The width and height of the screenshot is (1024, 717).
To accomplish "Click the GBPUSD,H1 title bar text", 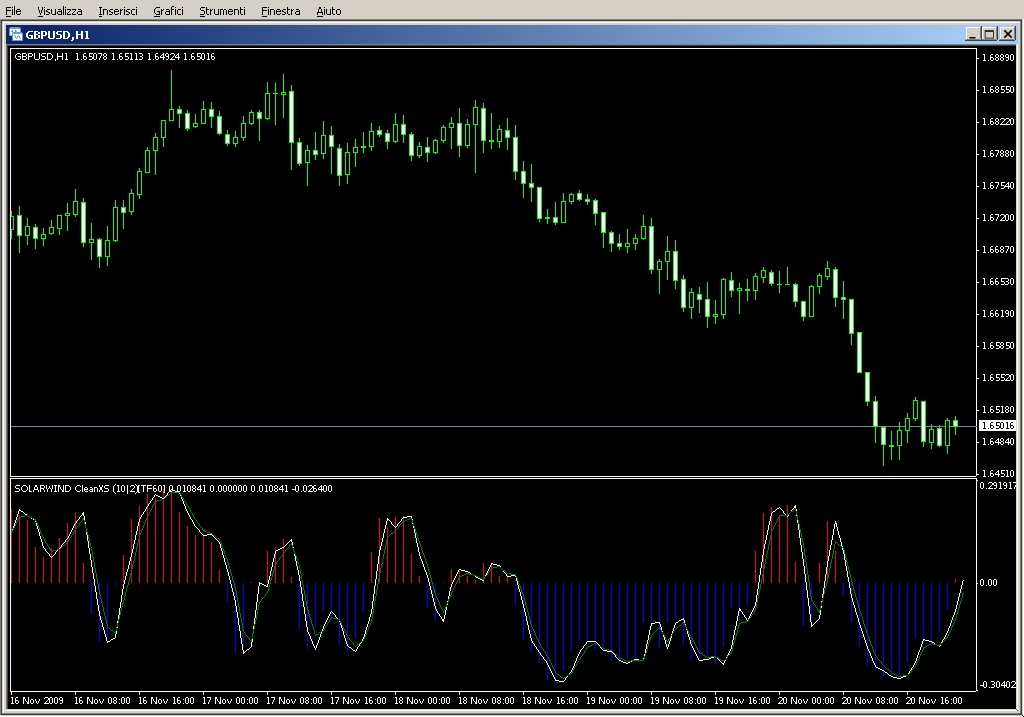I will click(57, 35).
